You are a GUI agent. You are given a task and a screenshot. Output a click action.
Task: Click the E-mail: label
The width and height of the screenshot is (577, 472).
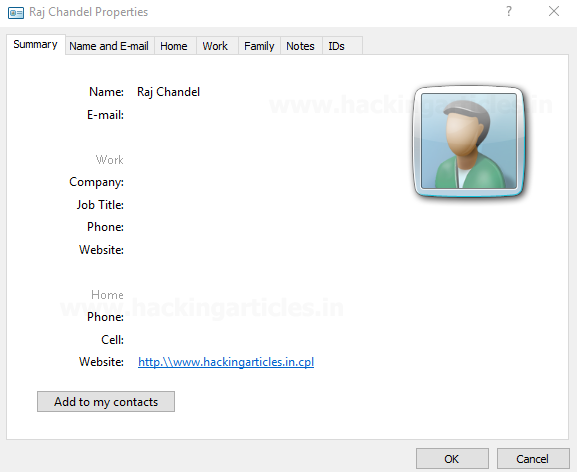click(x=105, y=115)
